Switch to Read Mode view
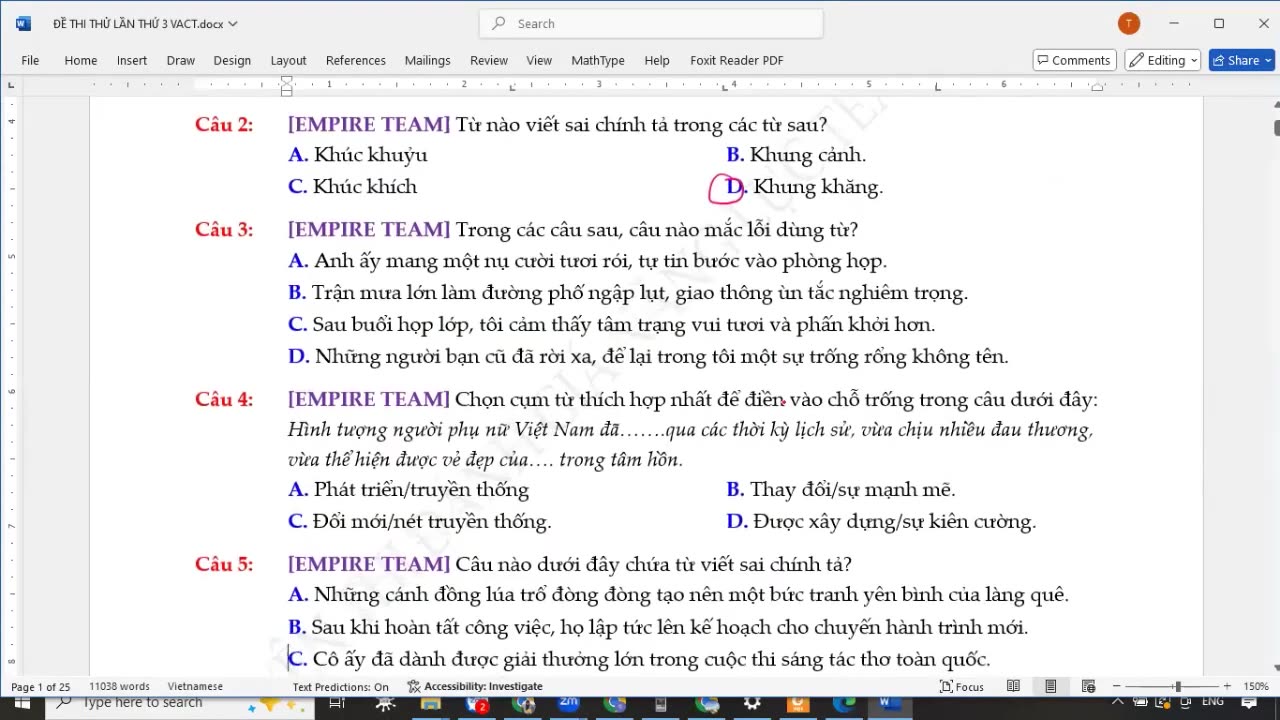The image size is (1280, 720). coord(1013,687)
